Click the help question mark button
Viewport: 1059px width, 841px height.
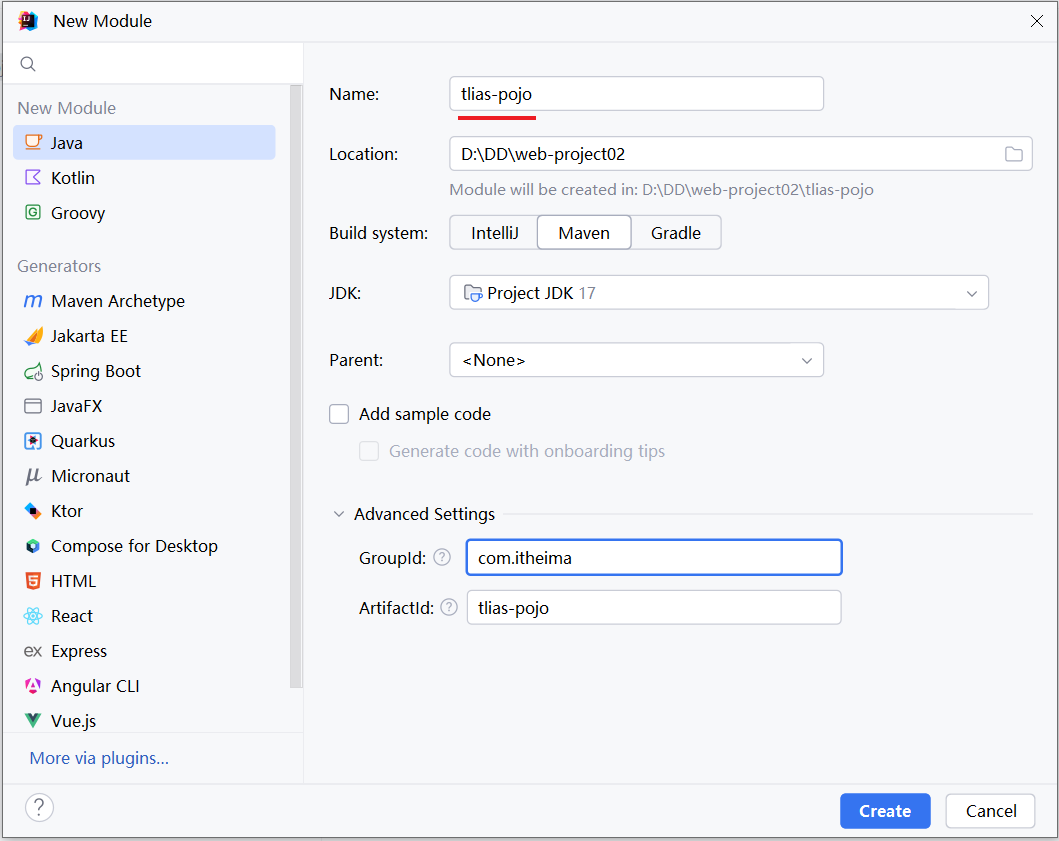click(39, 808)
